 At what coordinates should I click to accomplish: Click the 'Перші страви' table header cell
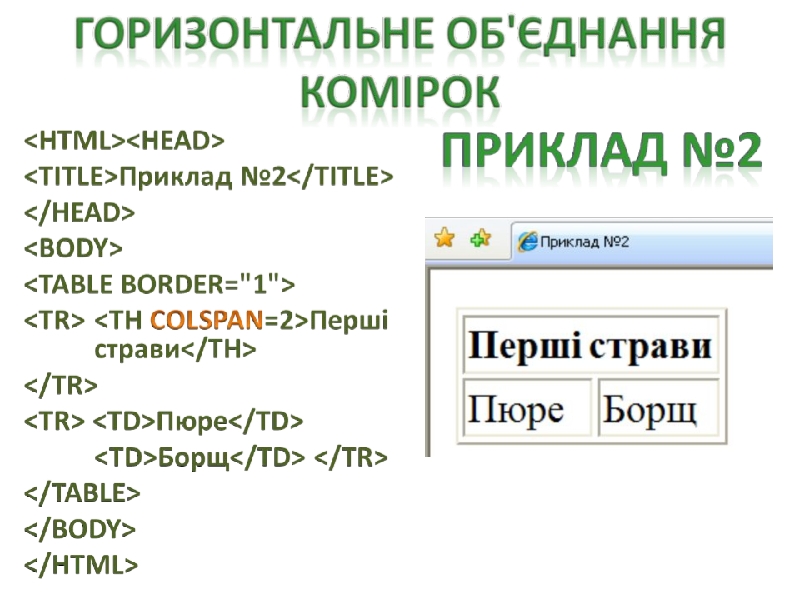tap(591, 344)
